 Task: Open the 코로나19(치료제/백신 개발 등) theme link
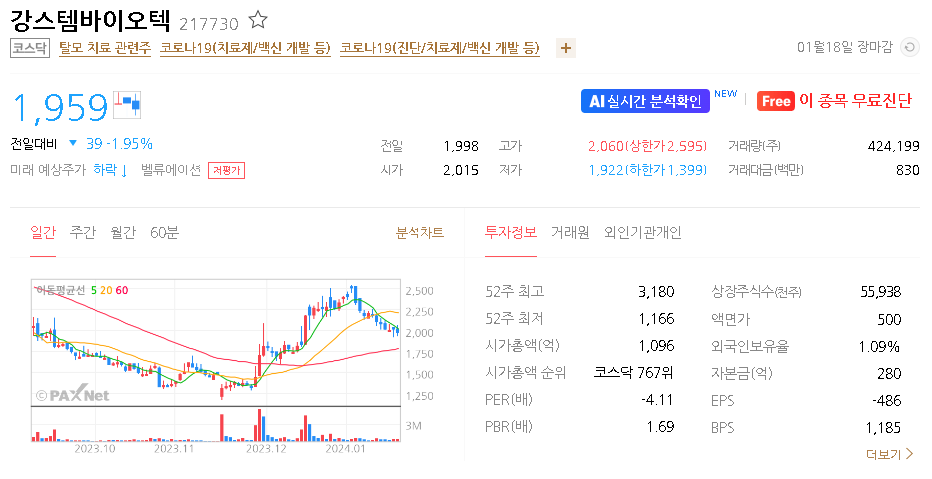tap(245, 48)
